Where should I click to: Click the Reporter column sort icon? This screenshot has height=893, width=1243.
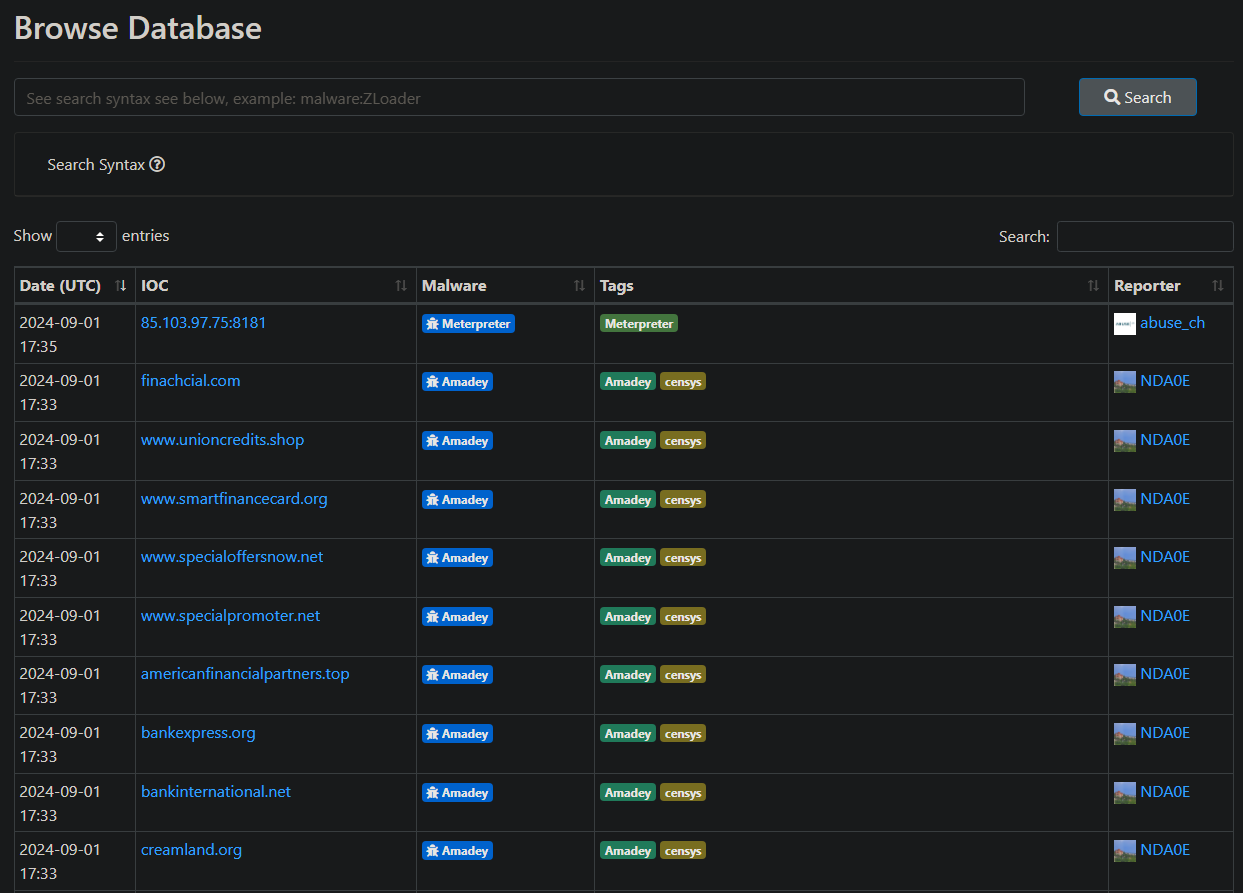(1217, 286)
